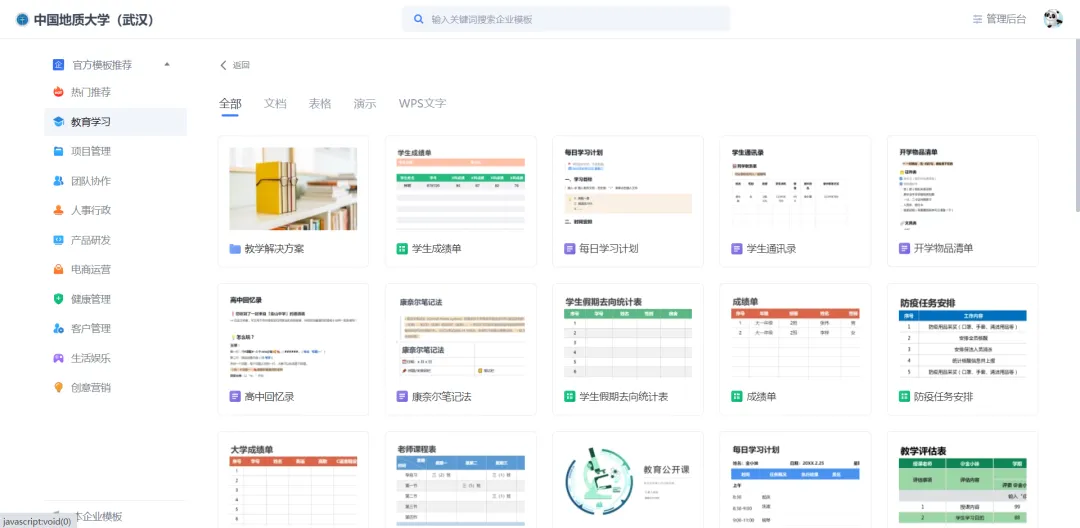Select 电商运营 category label
This screenshot has width=1080, height=528.
tap(91, 269)
